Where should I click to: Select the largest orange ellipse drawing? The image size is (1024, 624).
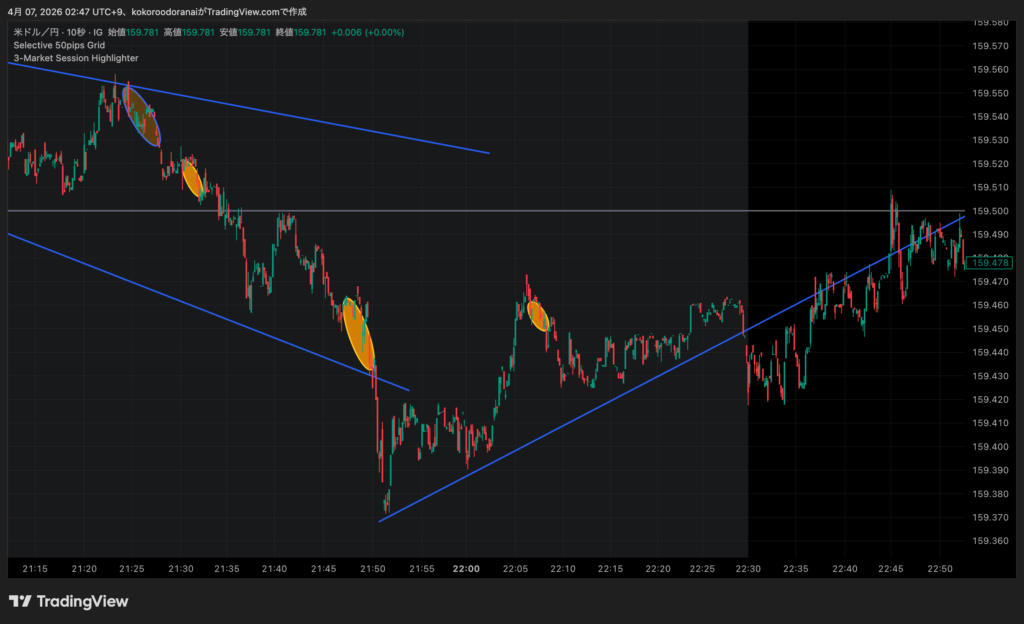pyautogui.click(x=358, y=334)
